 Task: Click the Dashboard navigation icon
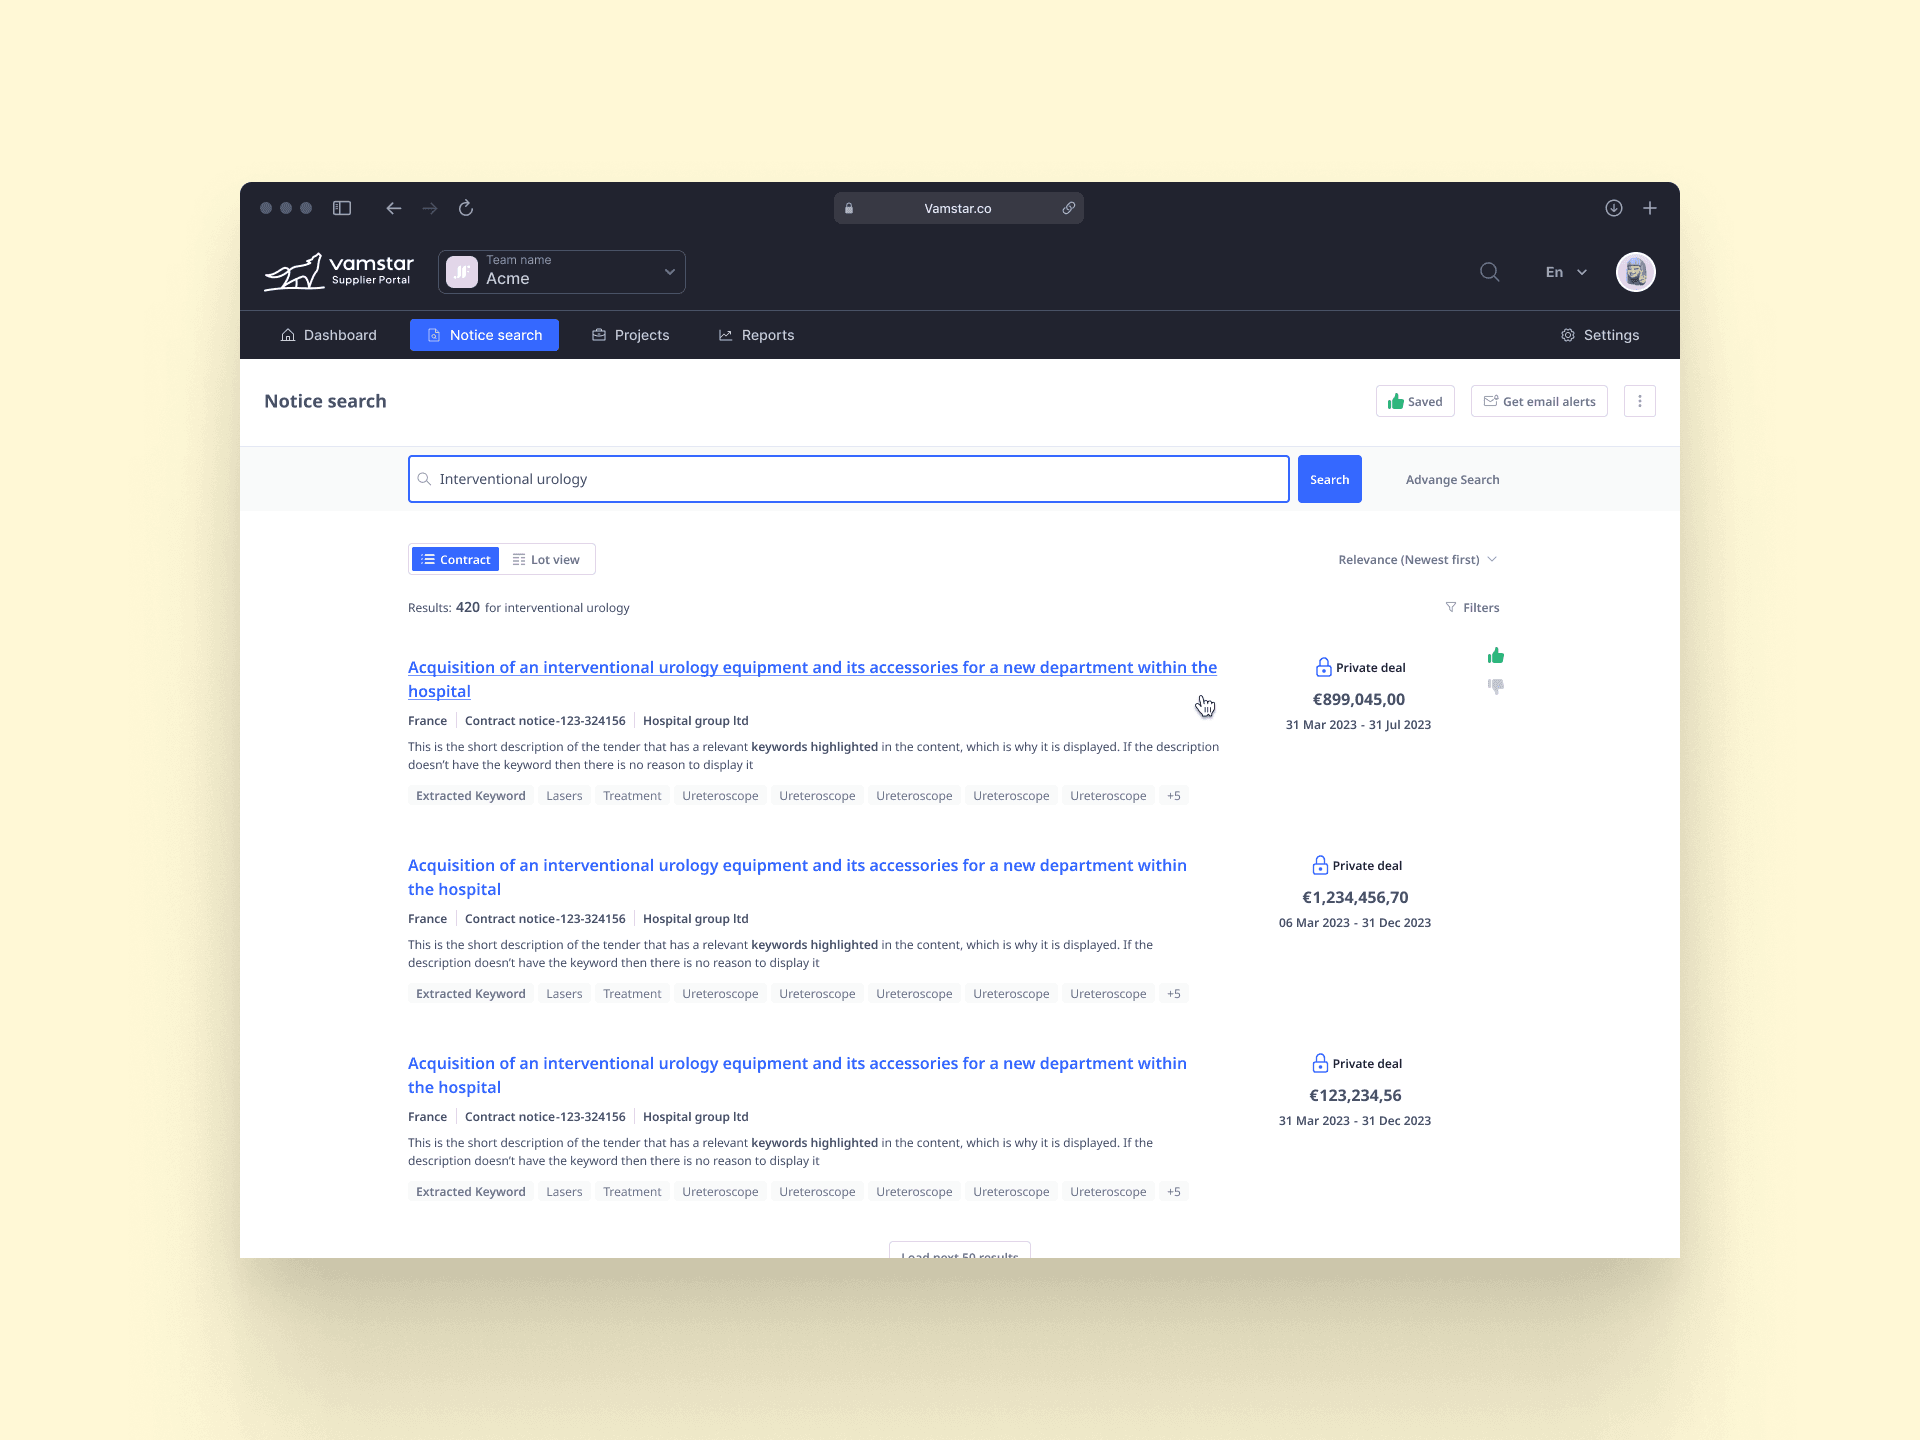pyautogui.click(x=290, y=336)
